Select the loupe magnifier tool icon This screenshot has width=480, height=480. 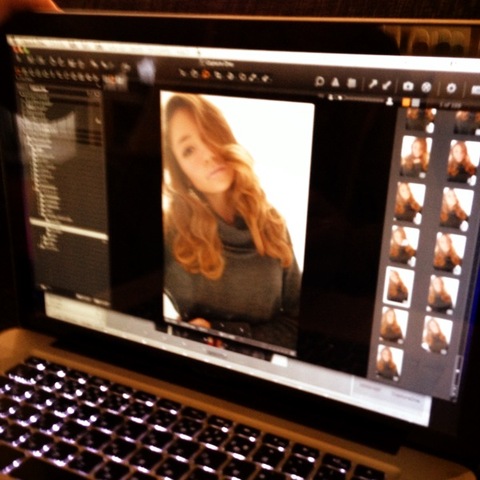[x=320, y=82]
